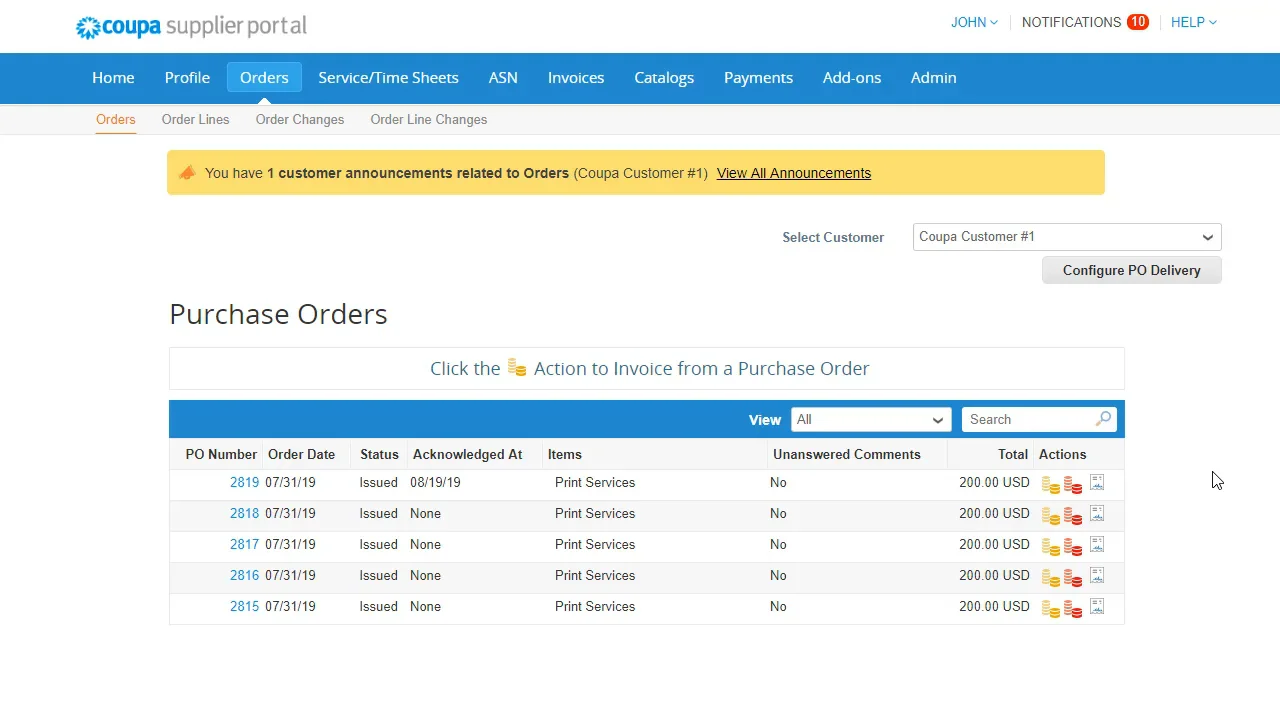Open Service/Time Sheets menu

tap(388, 78)
